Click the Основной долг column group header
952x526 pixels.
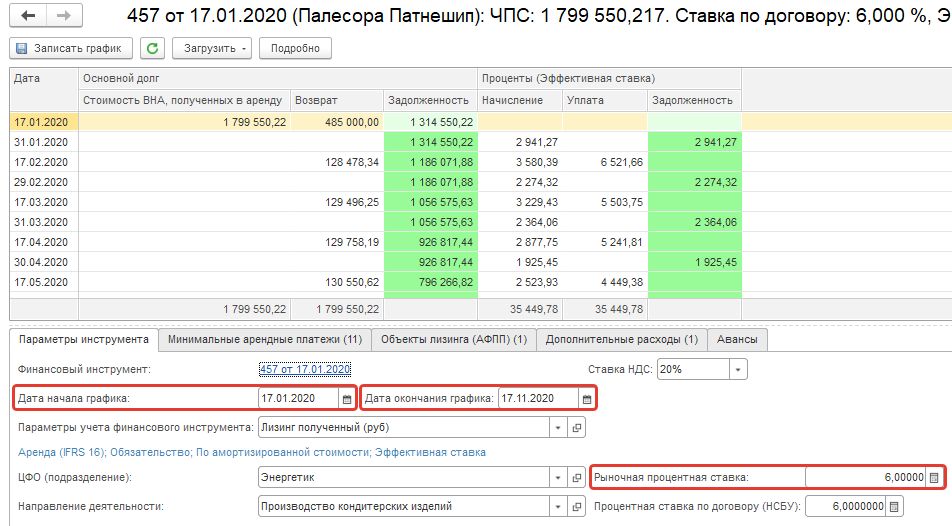tap(277, 78)
